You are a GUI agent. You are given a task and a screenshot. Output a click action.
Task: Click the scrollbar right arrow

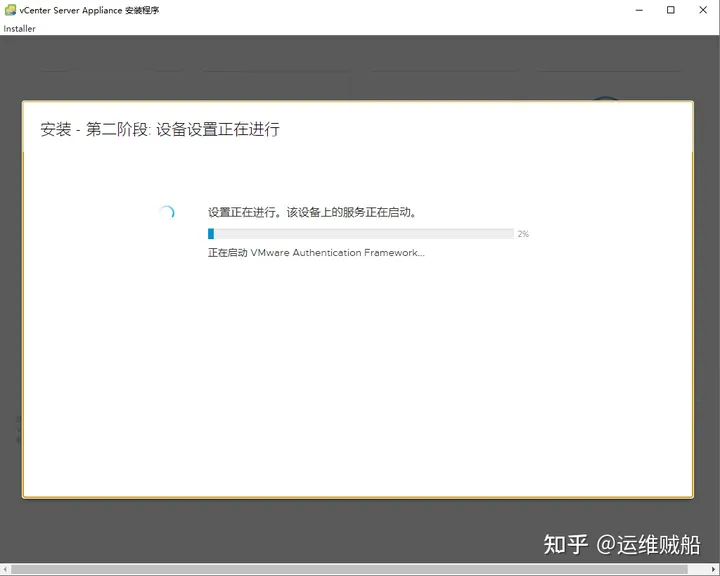714,570
